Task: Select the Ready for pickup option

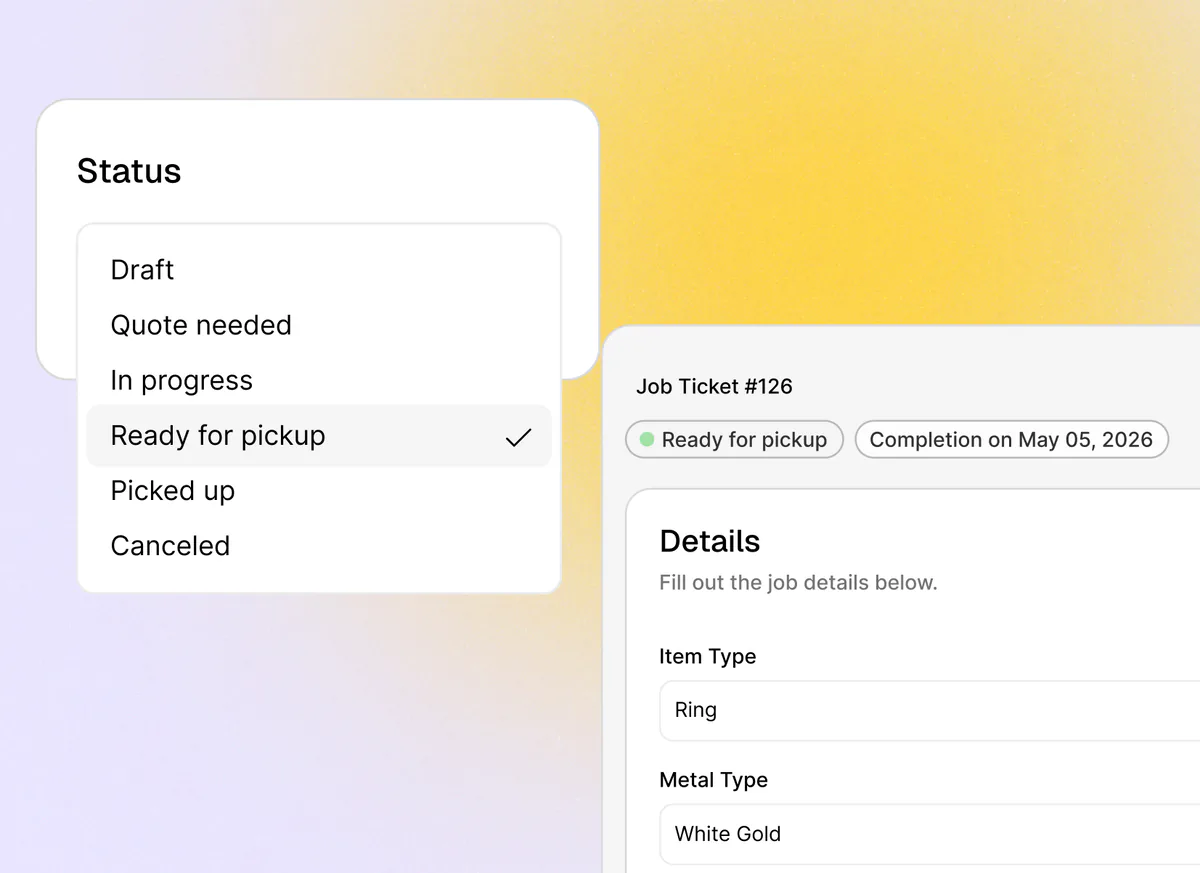Action: pos(318,436)
